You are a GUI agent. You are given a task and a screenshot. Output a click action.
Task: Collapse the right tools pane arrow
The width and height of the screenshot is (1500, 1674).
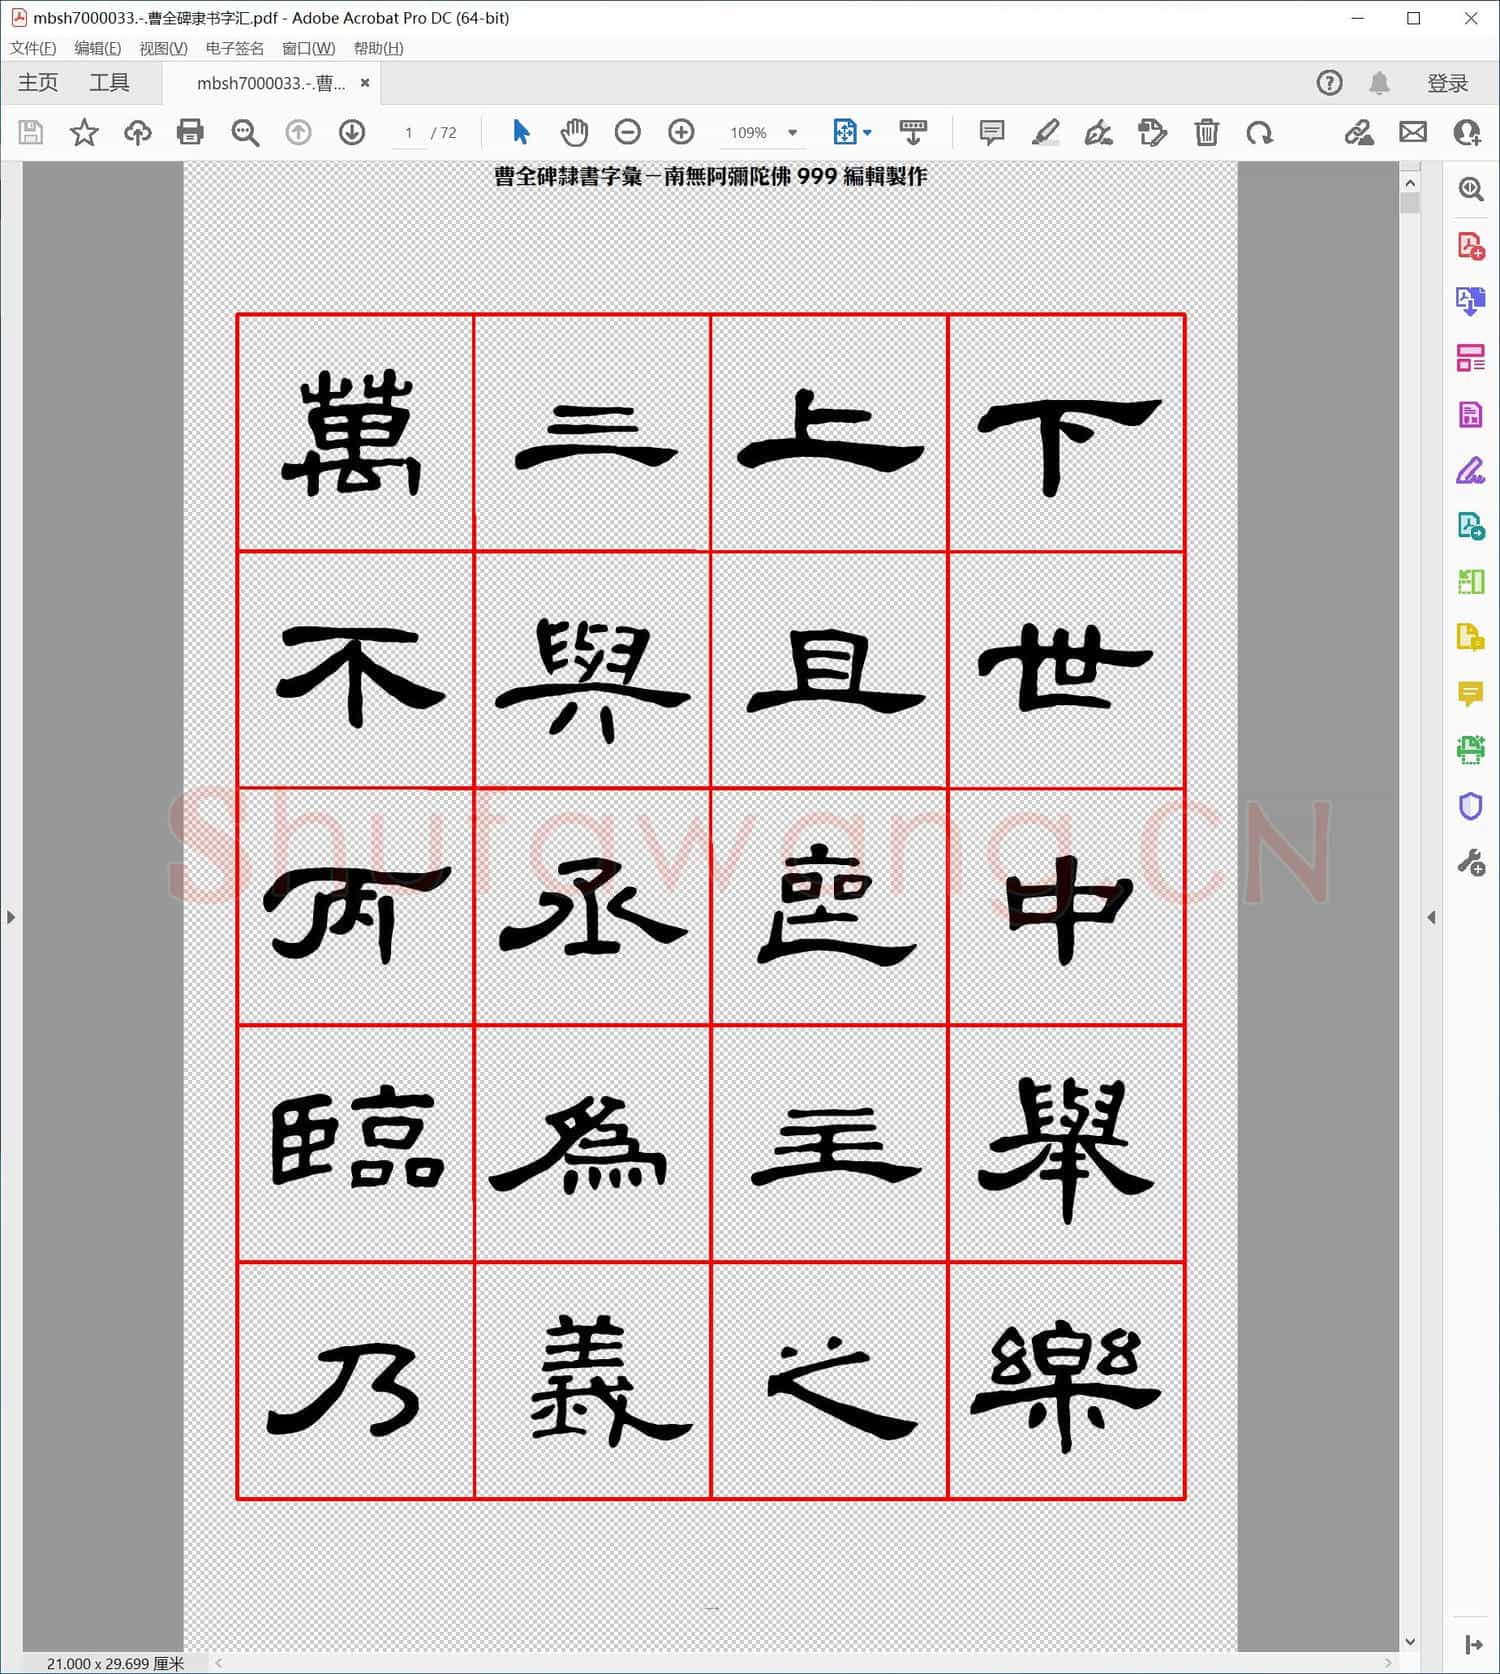click(1431, 917)
